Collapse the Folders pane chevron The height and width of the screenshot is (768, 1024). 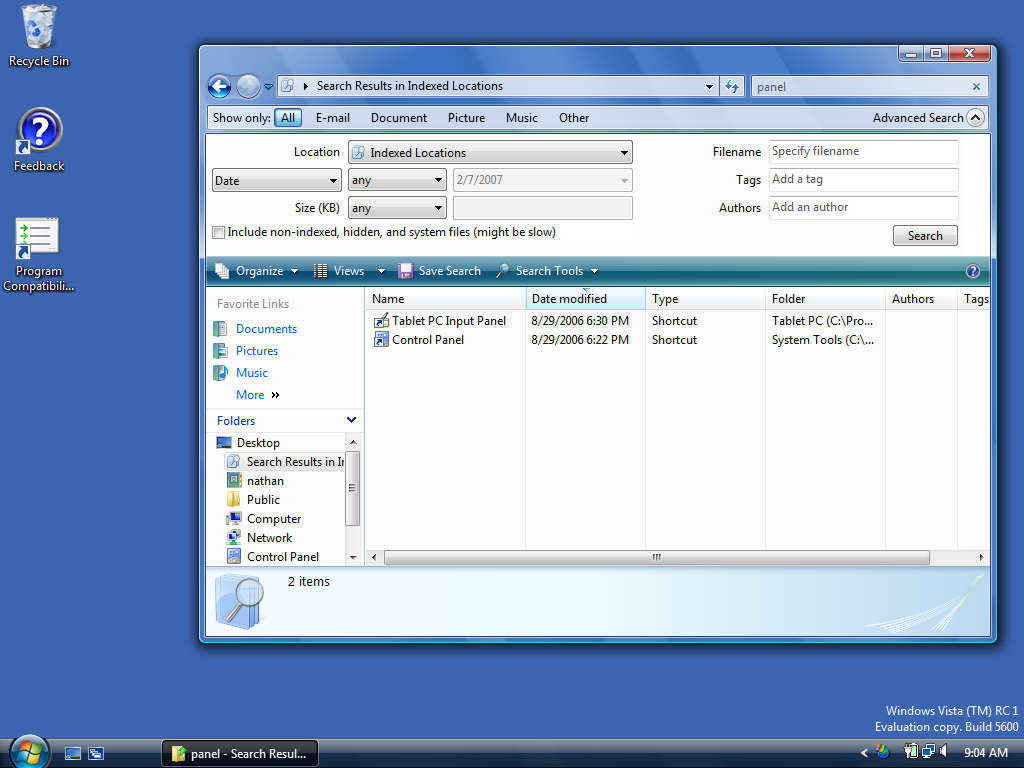351,421
